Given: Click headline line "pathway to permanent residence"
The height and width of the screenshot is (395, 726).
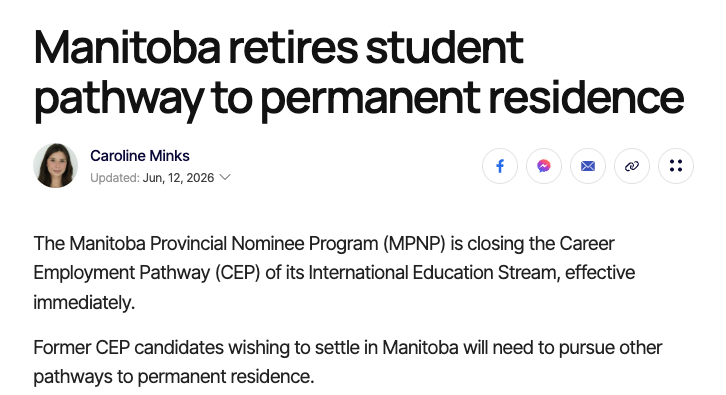Looking at the screenshot, I should tap(358, 98).
